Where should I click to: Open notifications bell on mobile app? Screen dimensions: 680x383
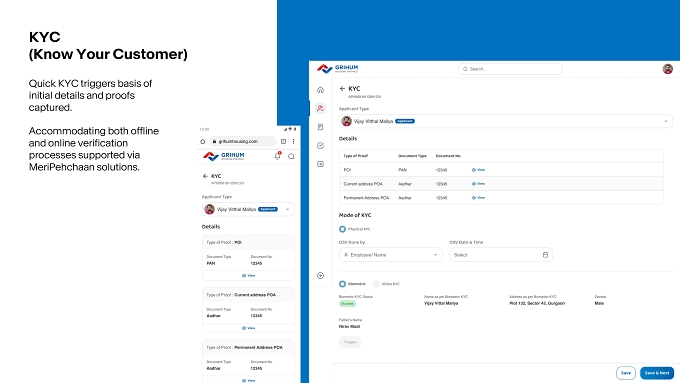click(x=278, y=156)
